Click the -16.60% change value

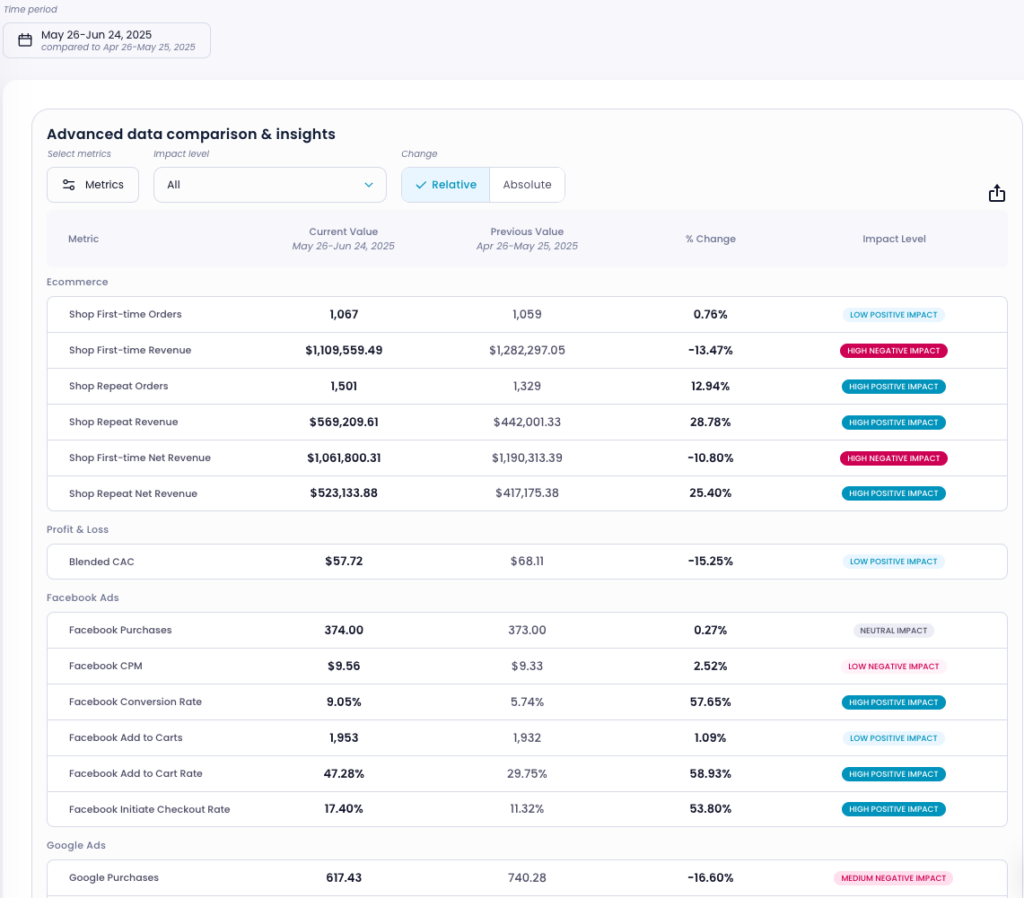coord(711,878)
